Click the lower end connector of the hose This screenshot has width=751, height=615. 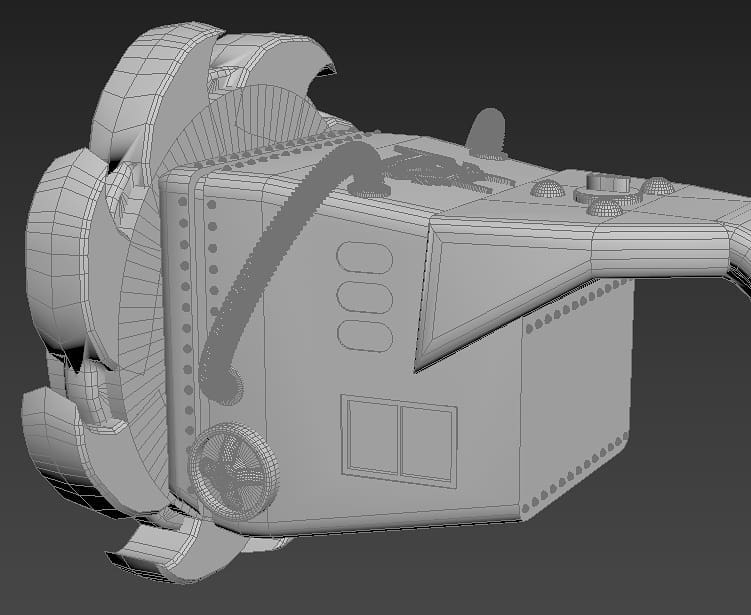point(224,384)
